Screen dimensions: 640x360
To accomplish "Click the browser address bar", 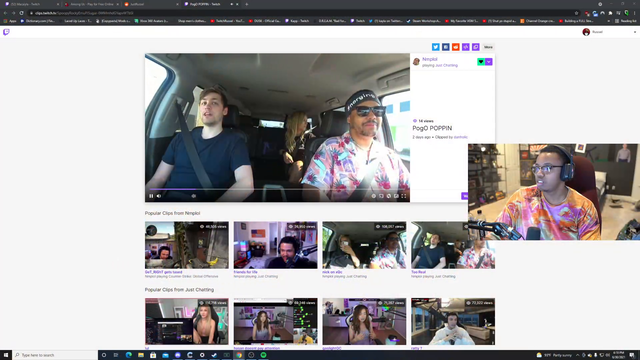I will click(x=302, y=13).
